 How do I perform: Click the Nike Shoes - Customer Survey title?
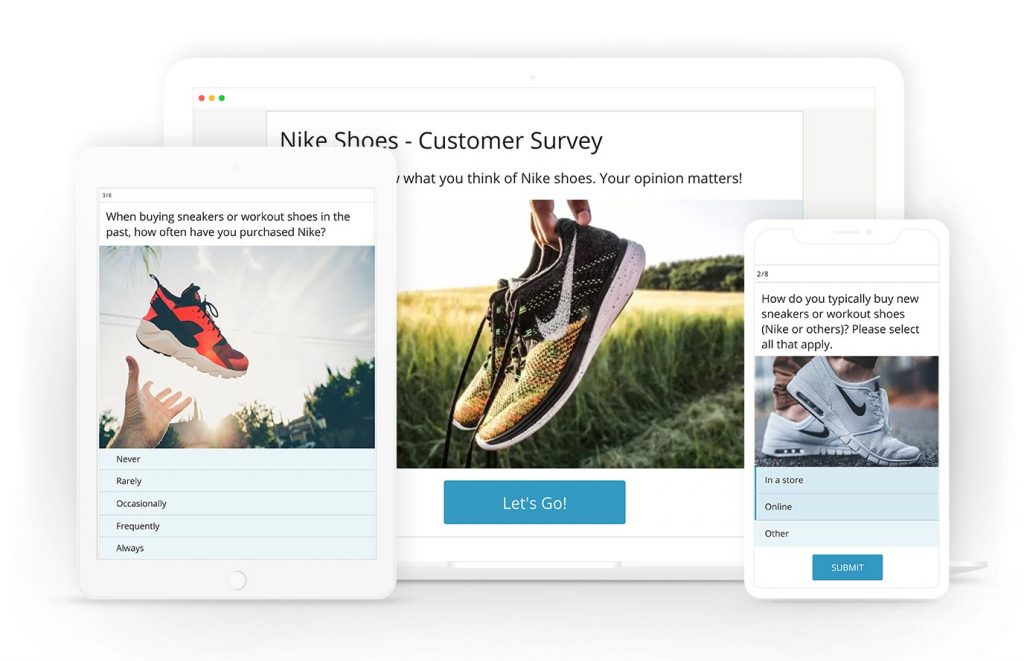441,140
